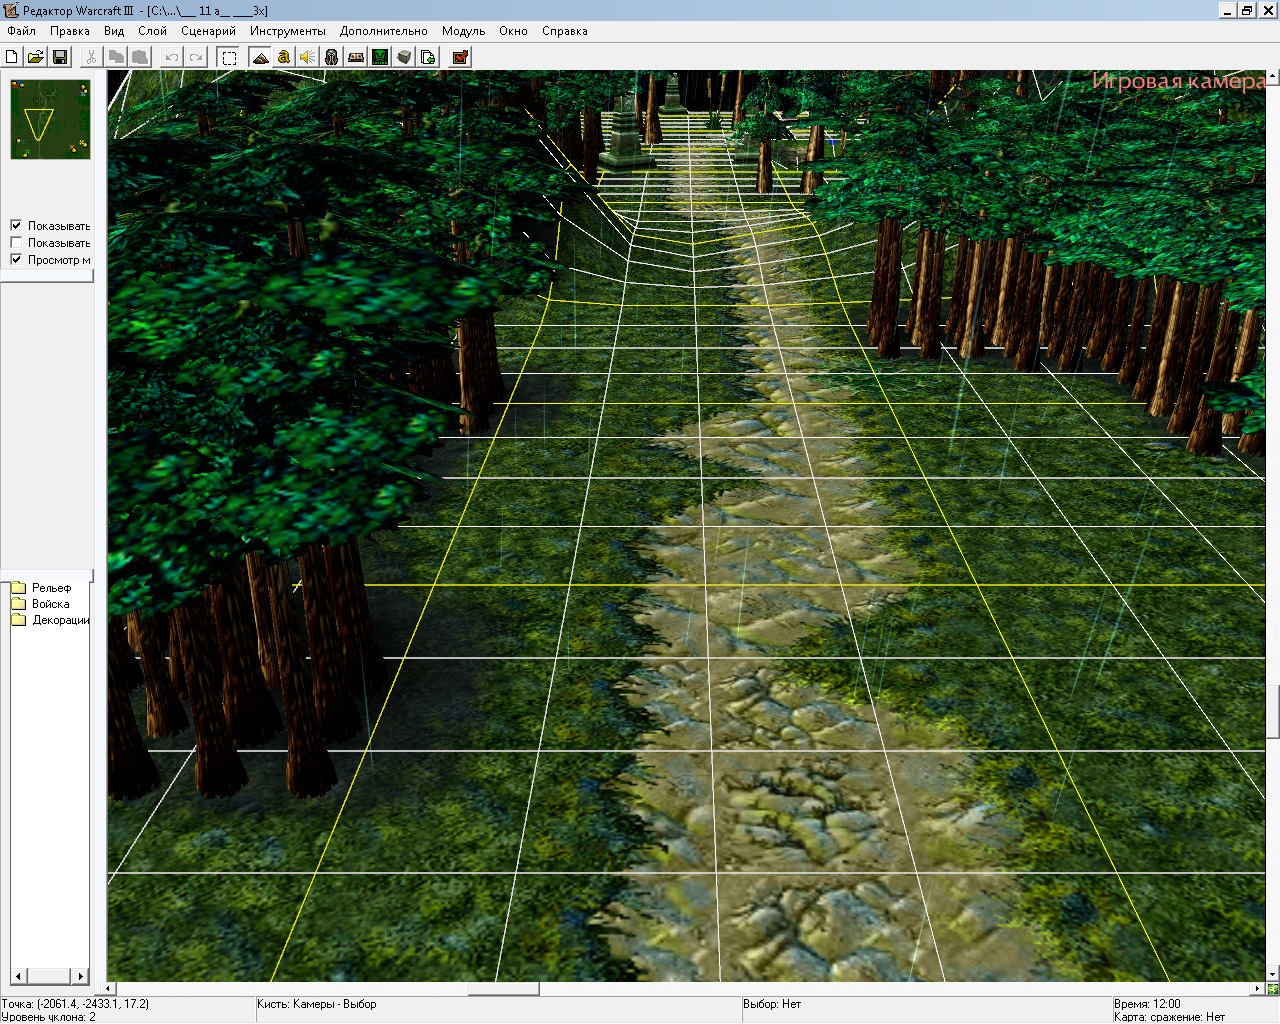Open the Campaign Editor icon

coord(356,57)
